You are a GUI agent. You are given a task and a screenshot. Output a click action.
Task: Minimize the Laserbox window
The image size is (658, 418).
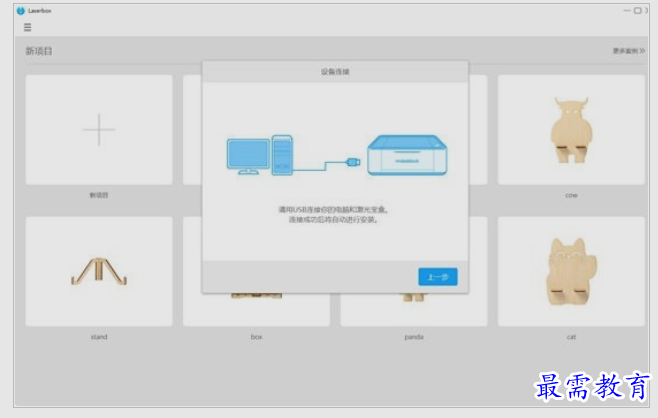coord(627,10)
